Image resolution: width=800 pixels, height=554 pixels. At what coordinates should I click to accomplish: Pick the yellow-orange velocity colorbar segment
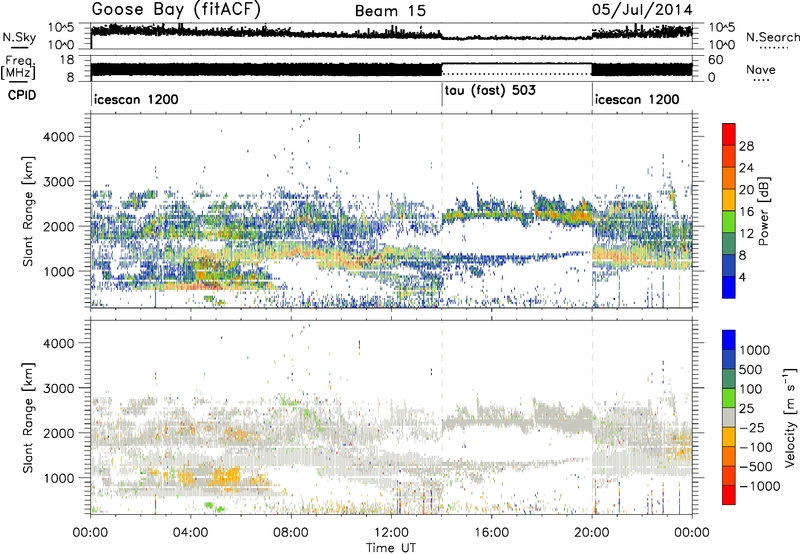click(x=729, y=437)
